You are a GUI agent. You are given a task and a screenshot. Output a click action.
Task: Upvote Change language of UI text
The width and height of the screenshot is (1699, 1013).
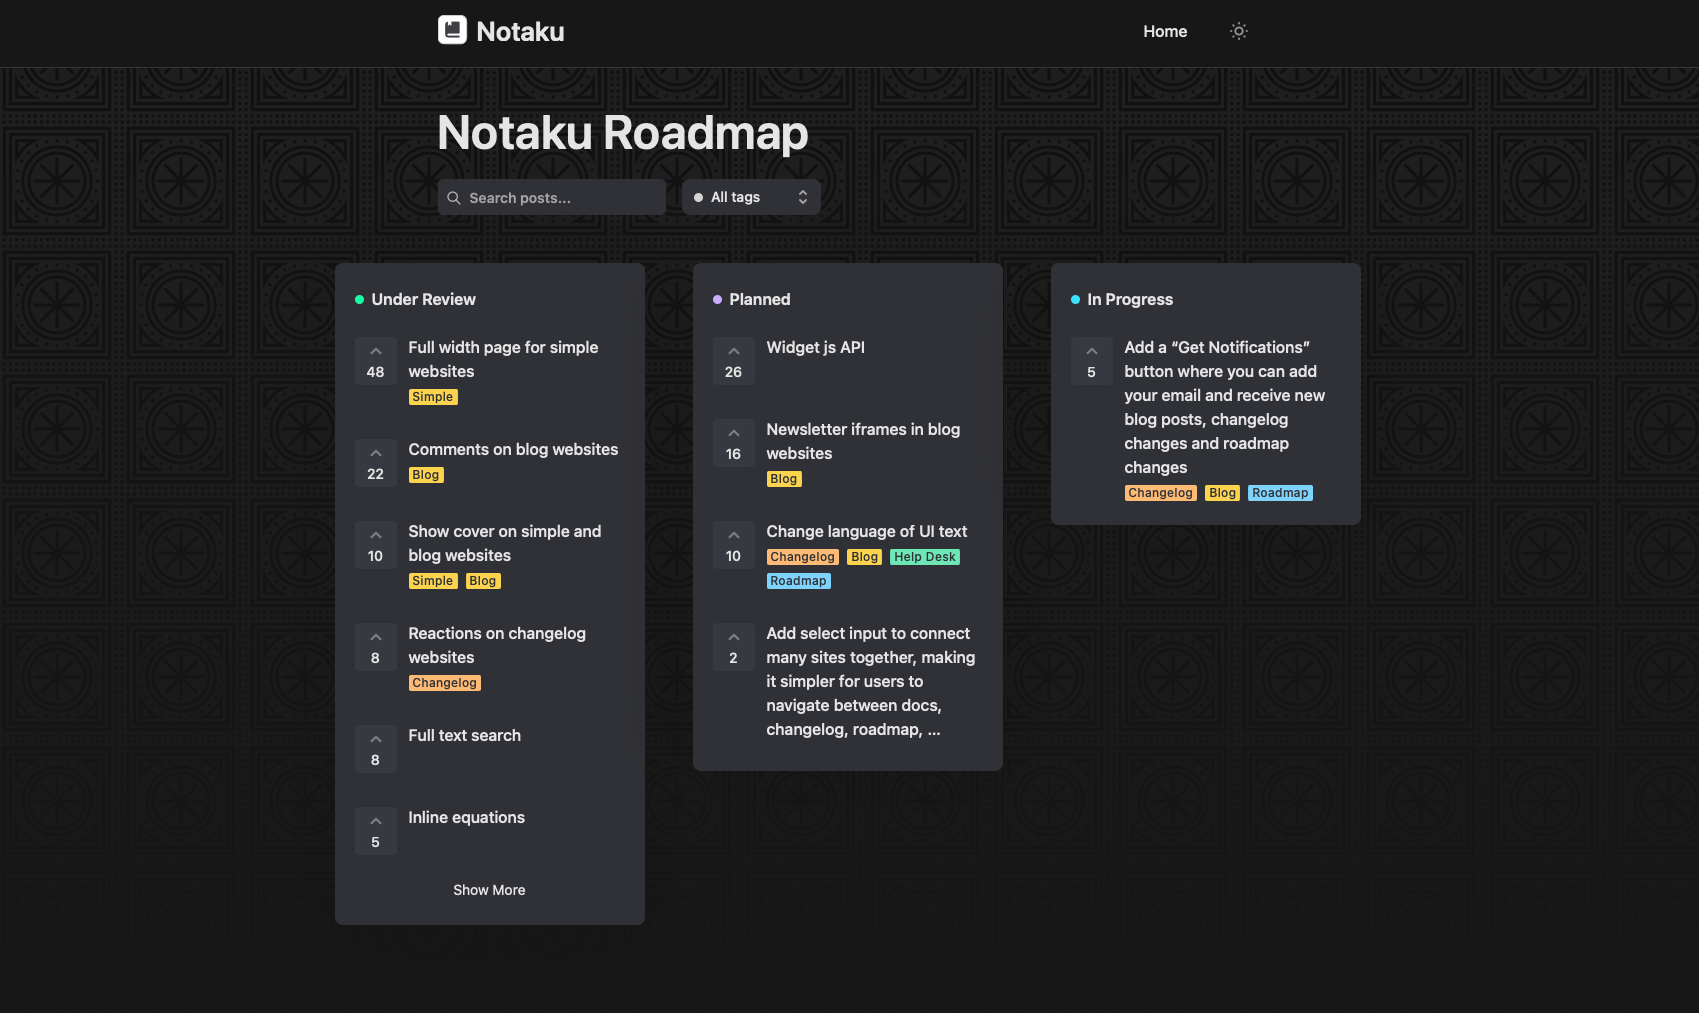pos(734,545)
